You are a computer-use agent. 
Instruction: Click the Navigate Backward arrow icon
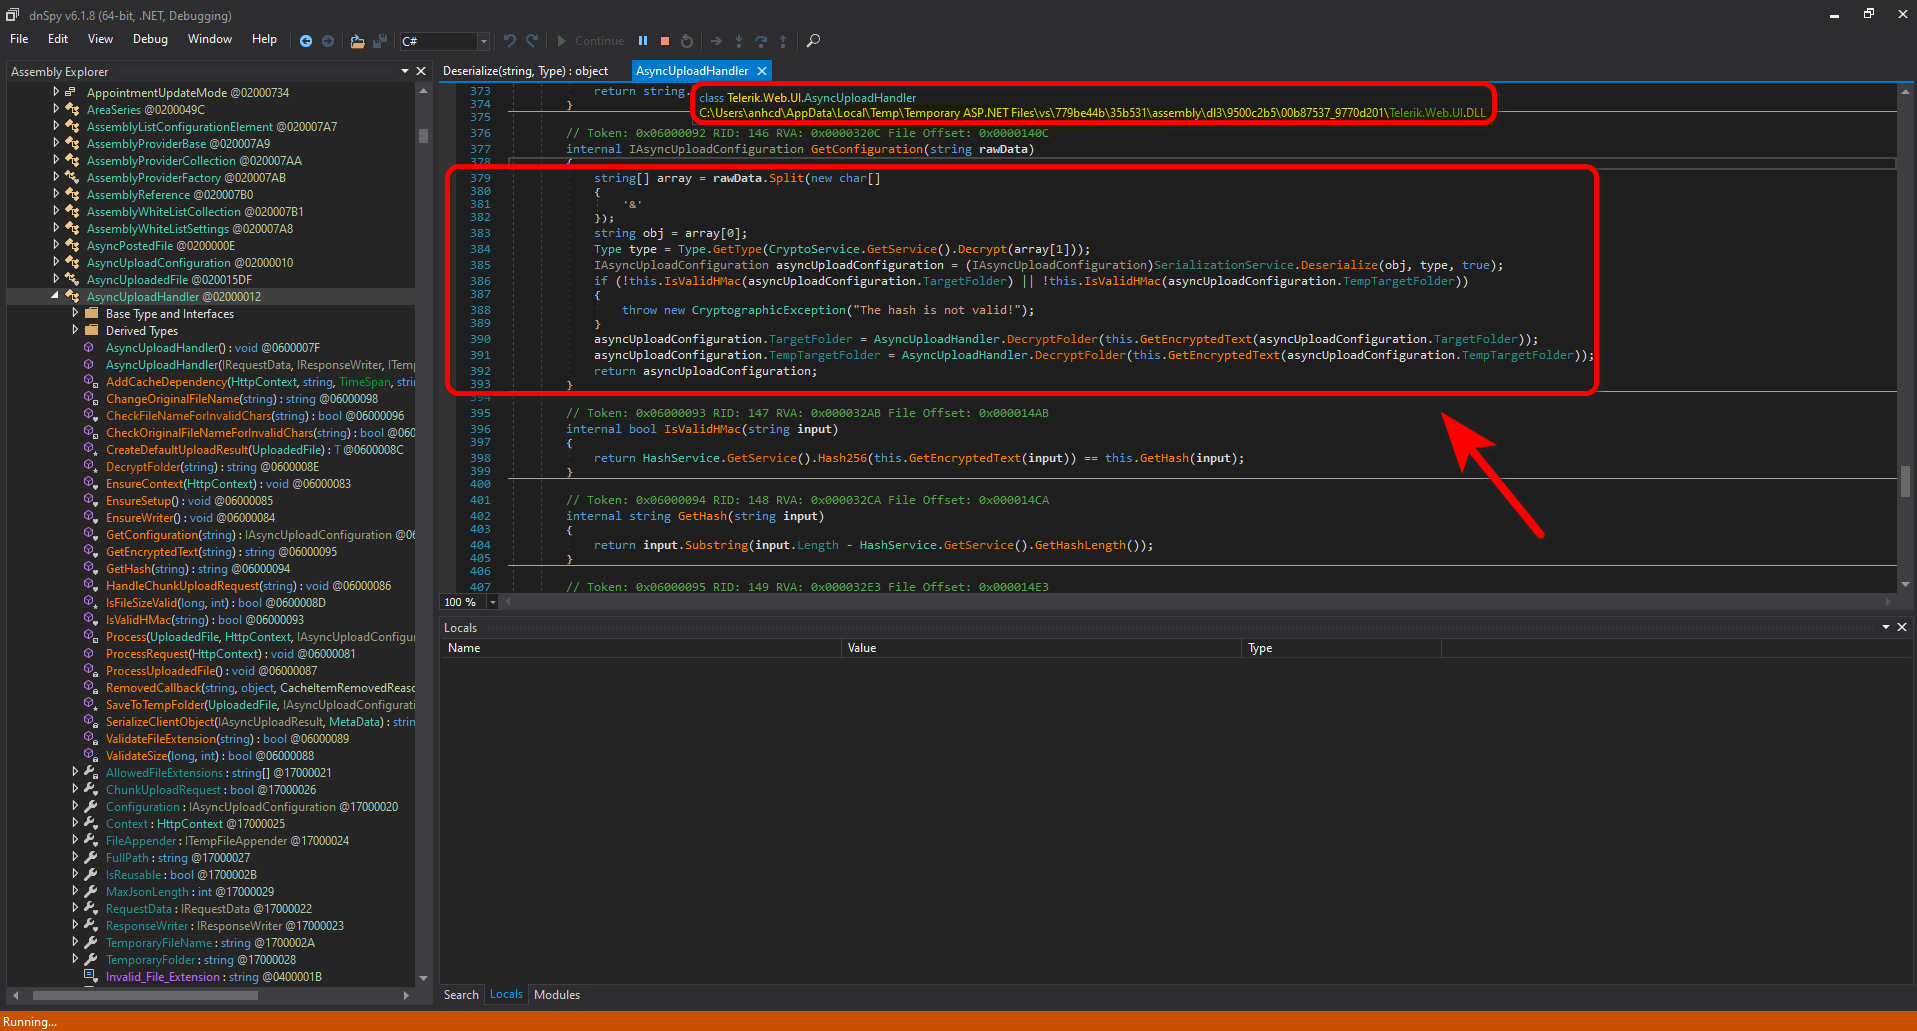pos(306,41)
